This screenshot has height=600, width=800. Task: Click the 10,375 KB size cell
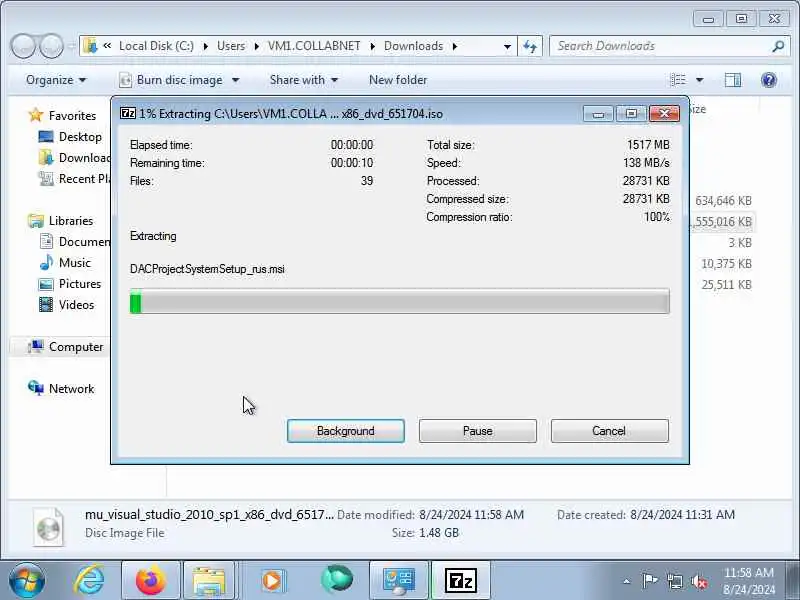(x=726, y=264)
